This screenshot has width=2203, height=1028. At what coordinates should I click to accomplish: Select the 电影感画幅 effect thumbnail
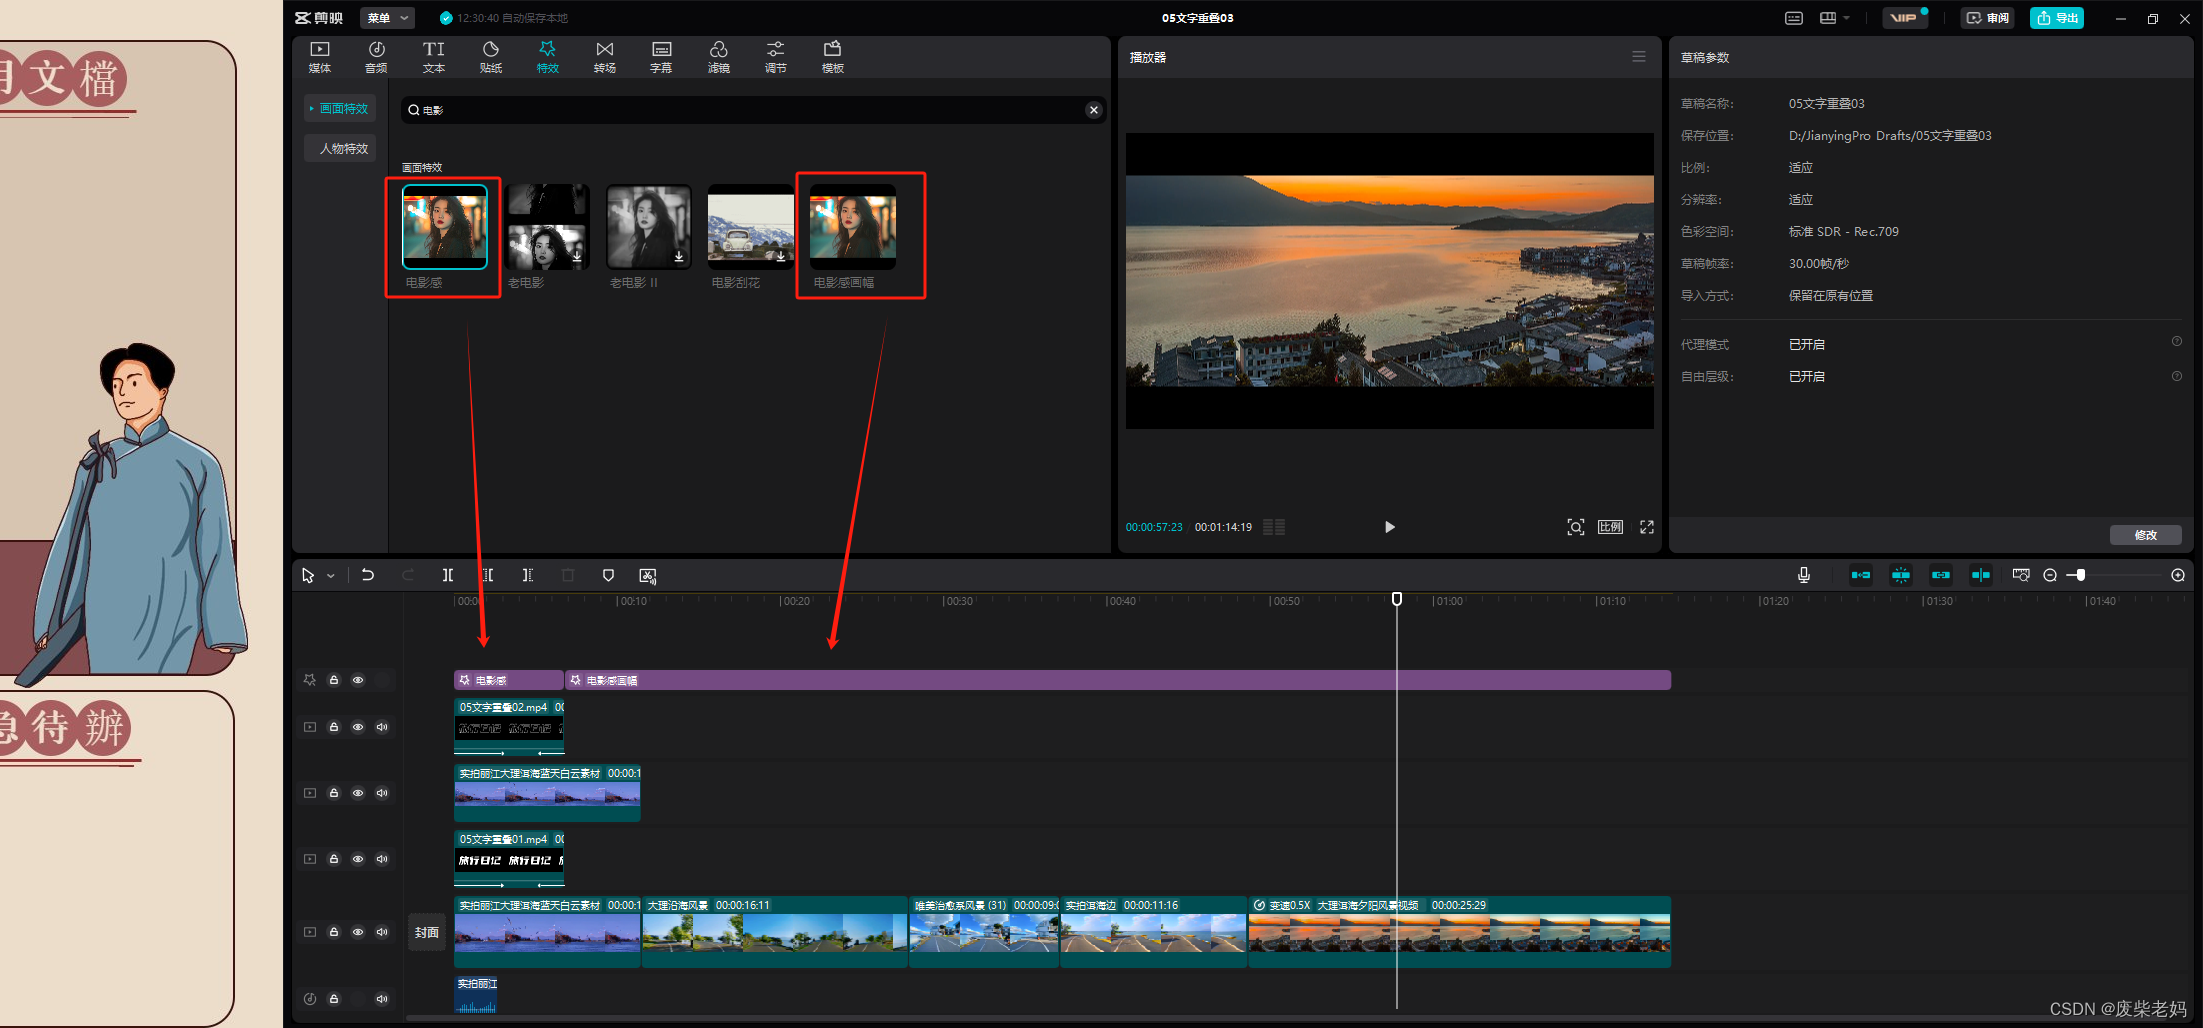click(853, 226)
